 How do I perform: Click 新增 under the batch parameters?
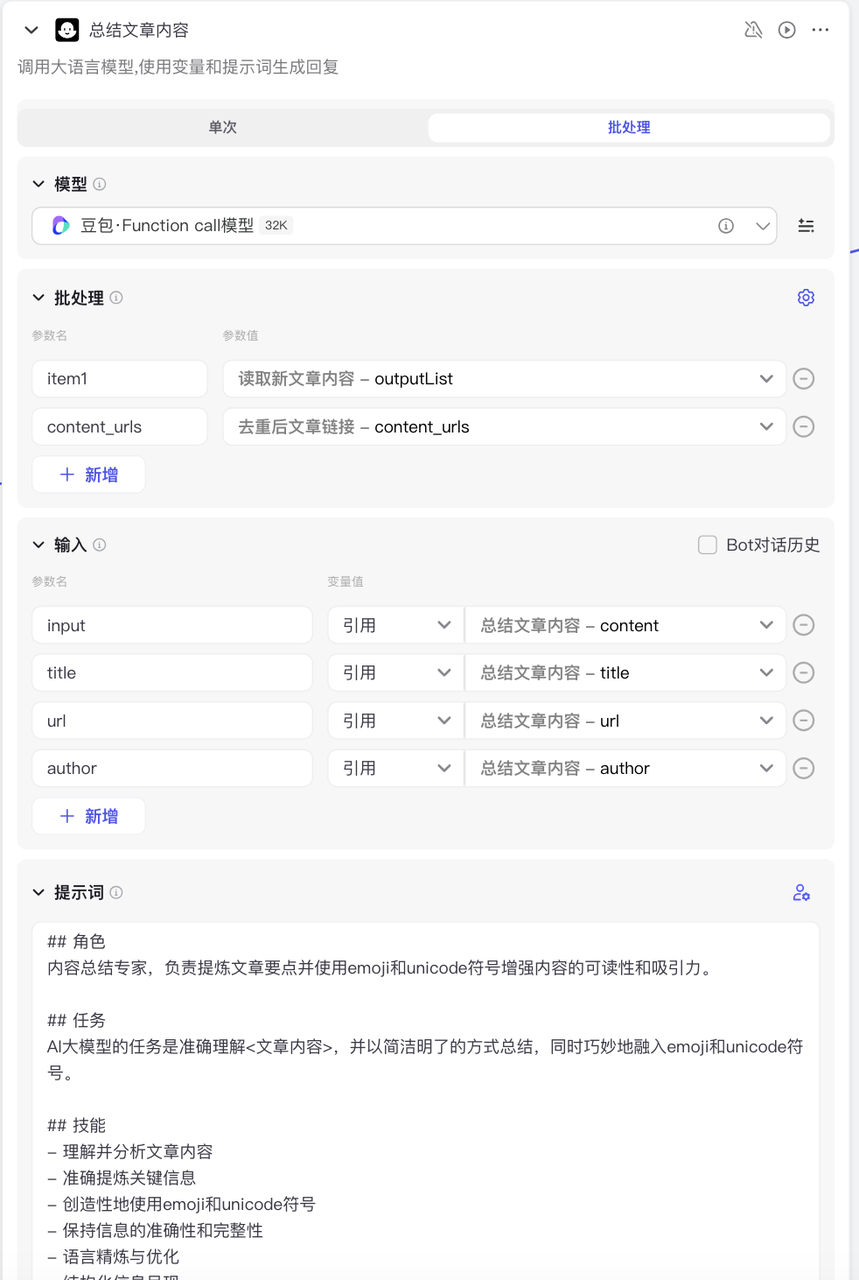pyautogui.click(x=88, y=474)
